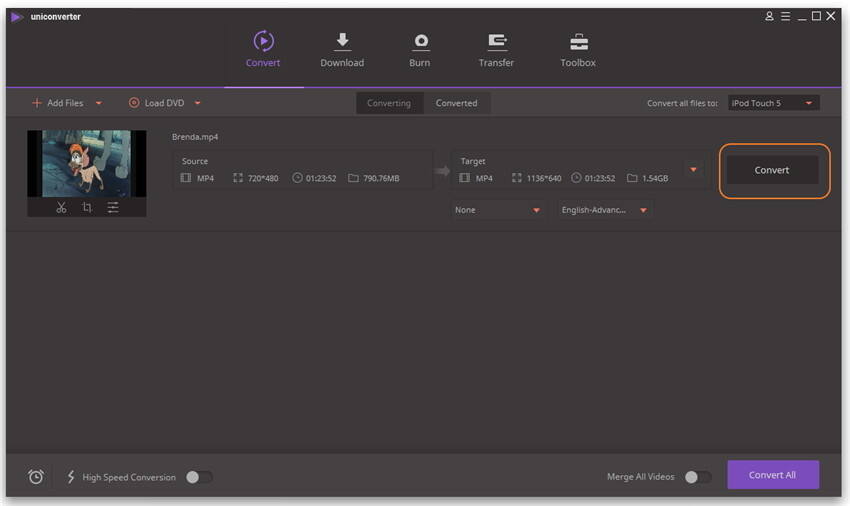Switch to the Converted sub-tab
850x506 pixels.
point(456,103)
